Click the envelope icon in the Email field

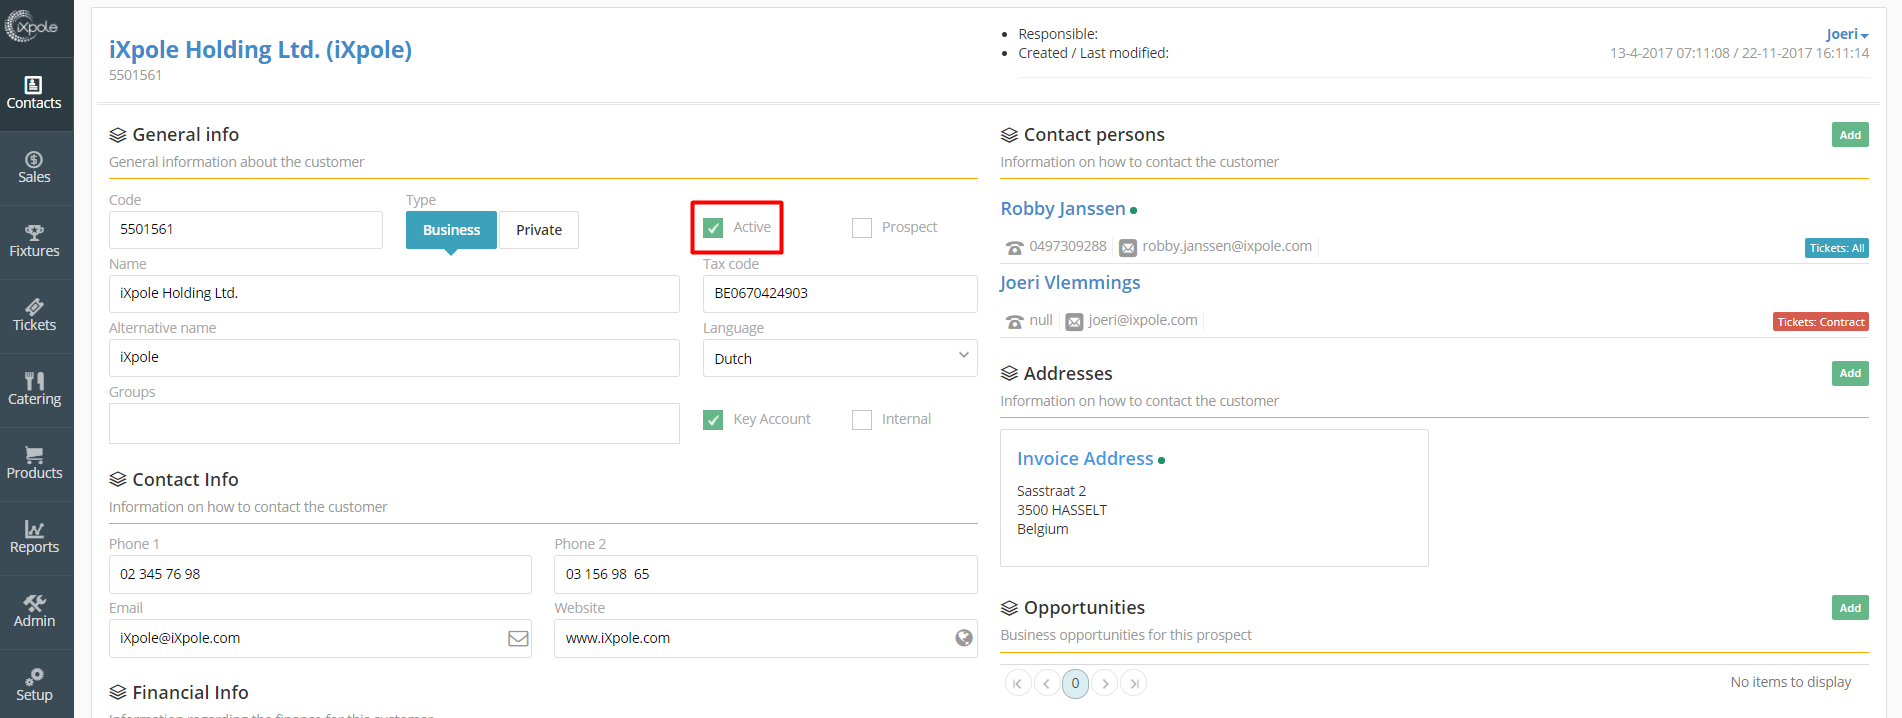[518, 638]
